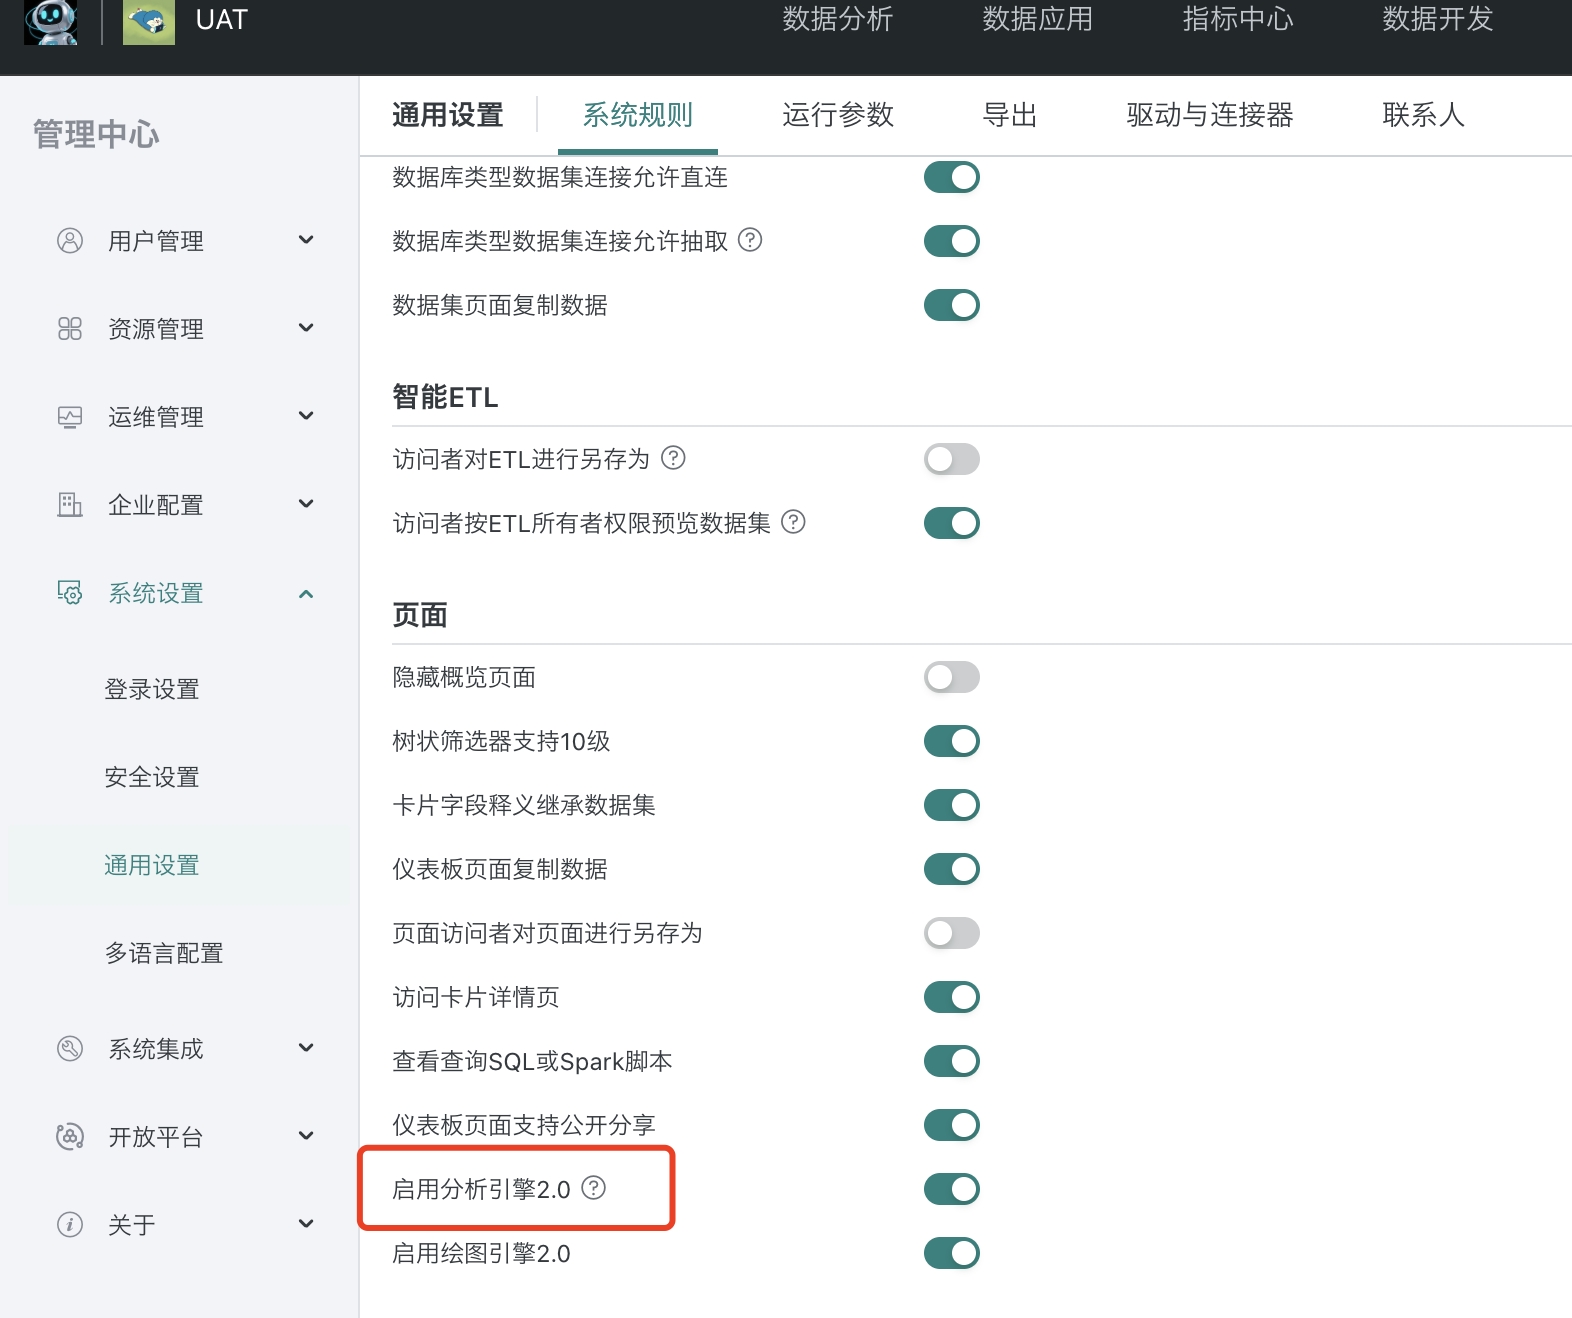Click the 运维管理 monitor icon
The image size is (1572, 1318).
point(70,417)
